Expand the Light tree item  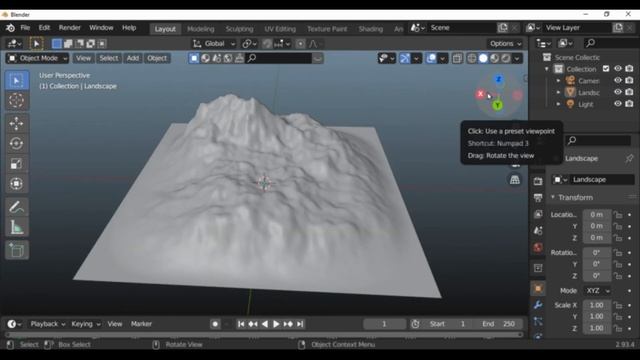coord(558,104)
